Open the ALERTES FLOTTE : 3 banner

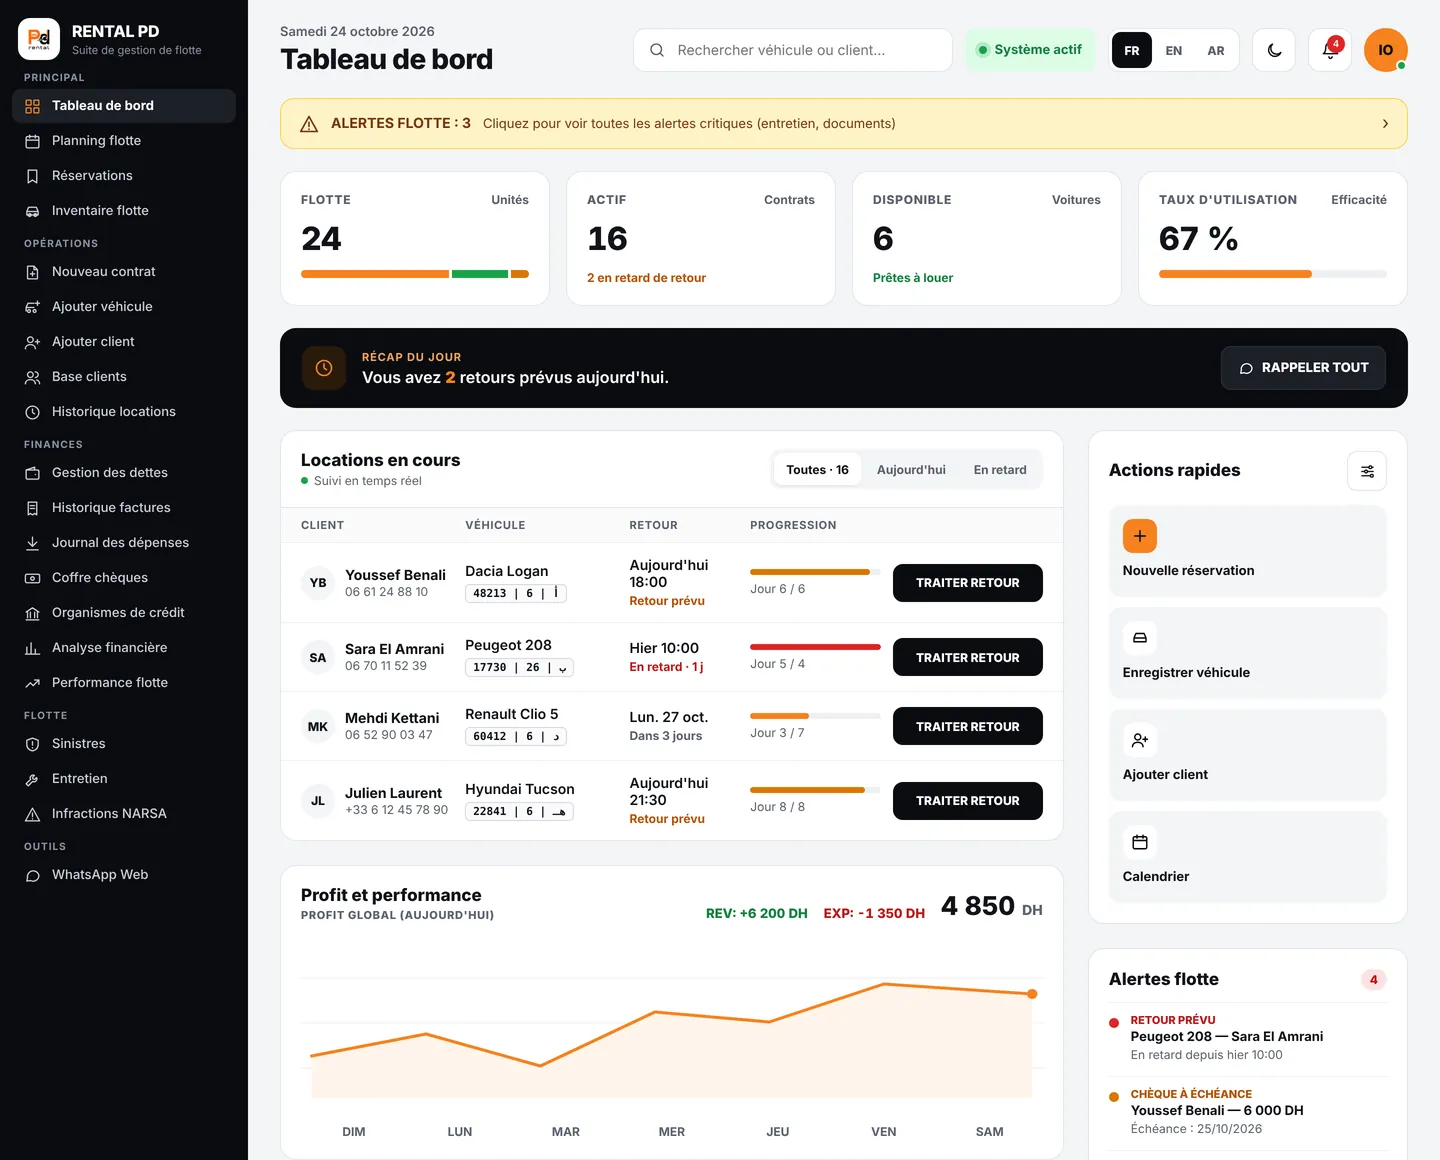(844, 124)
